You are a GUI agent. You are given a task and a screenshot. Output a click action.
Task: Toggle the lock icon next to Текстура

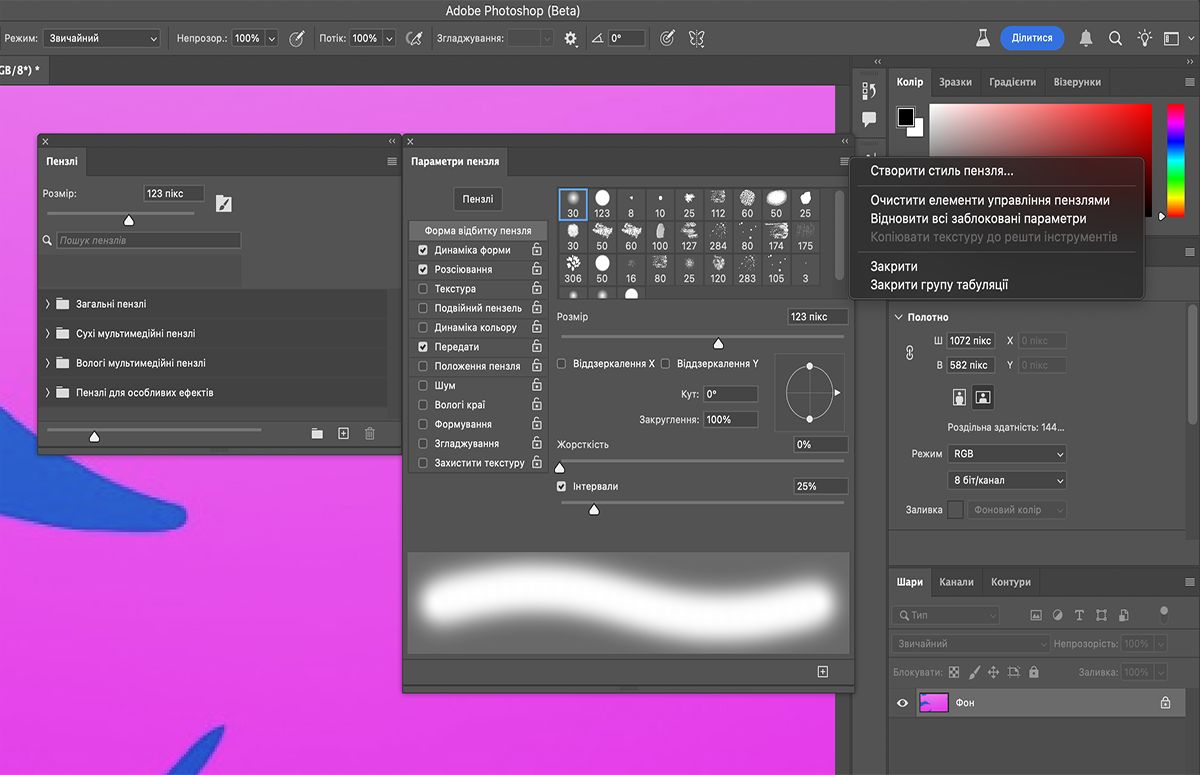pyautogui.click(x=537, y=289)
